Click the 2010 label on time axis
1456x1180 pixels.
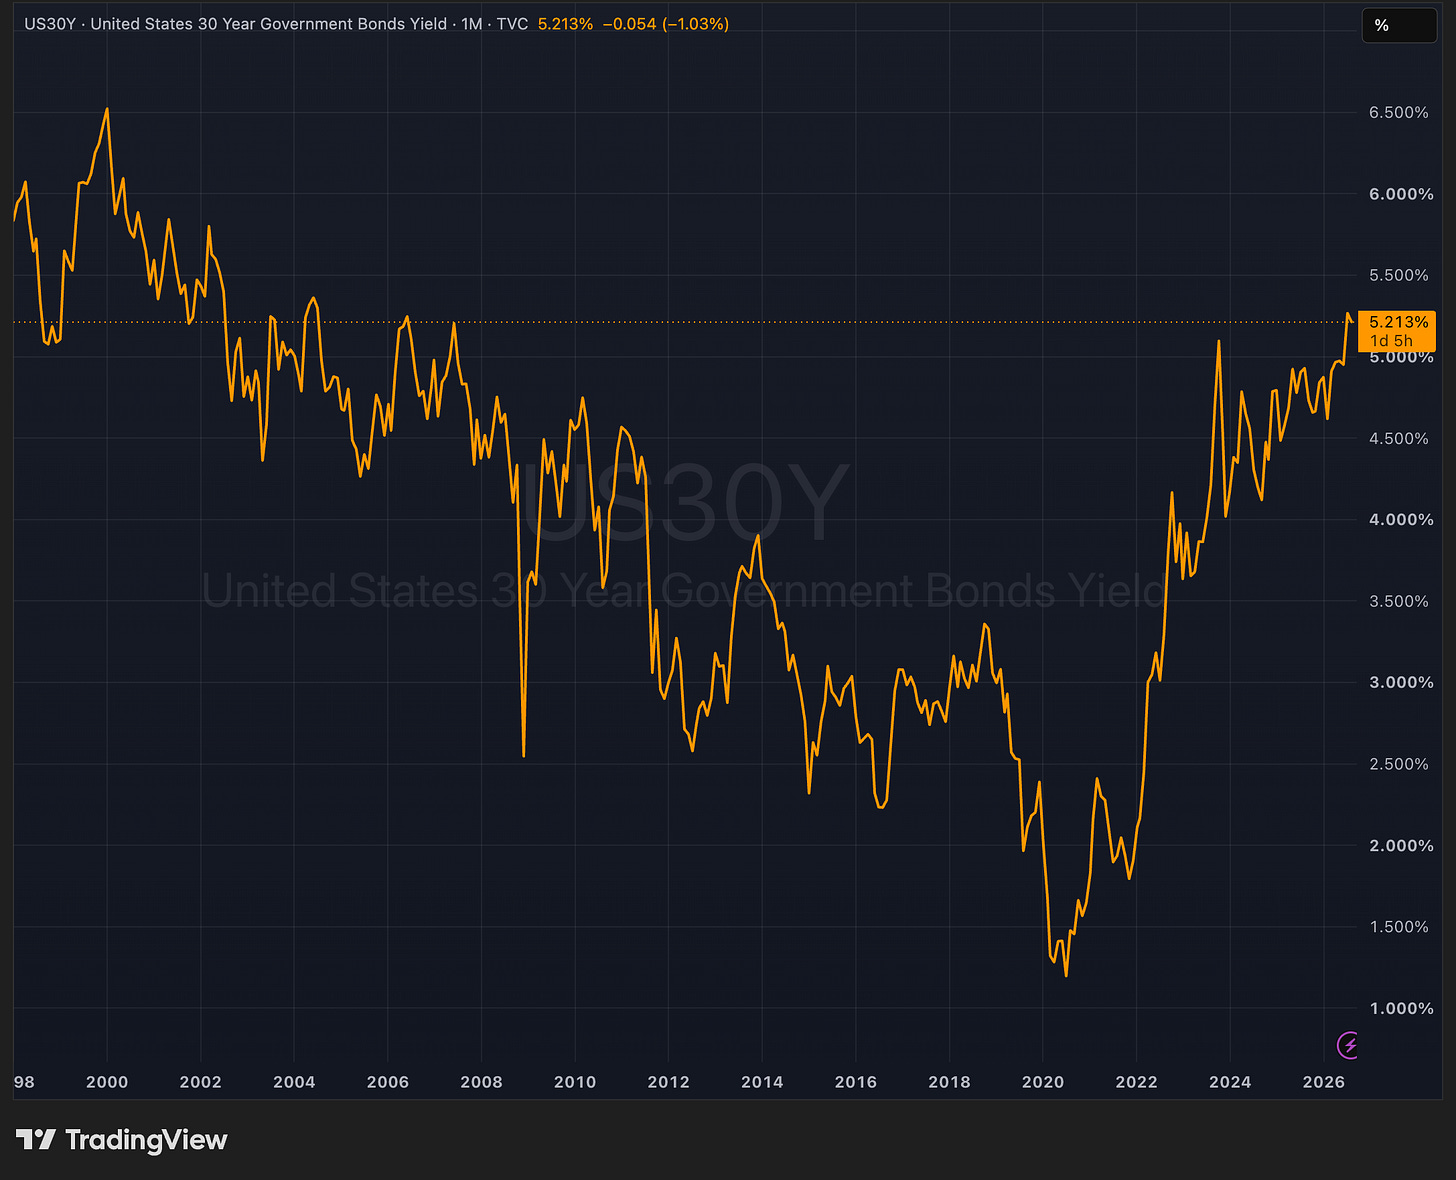pyautogui.click(x=575, y=1082)
